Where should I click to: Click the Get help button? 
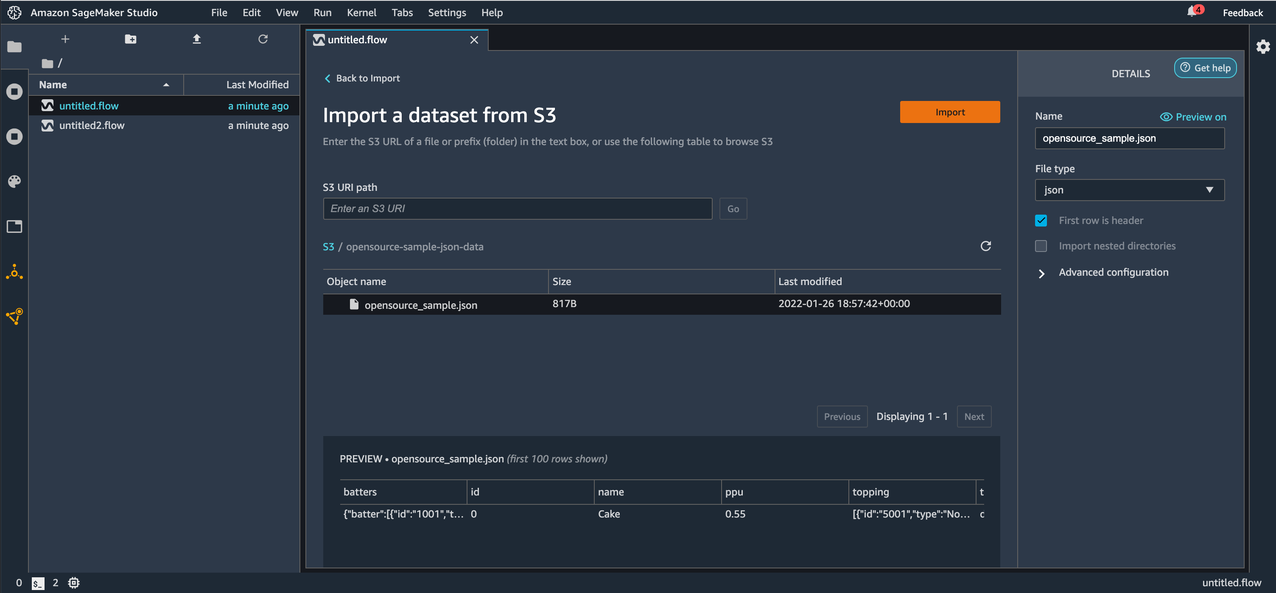pyautogui.click(x=1205, y=68)
